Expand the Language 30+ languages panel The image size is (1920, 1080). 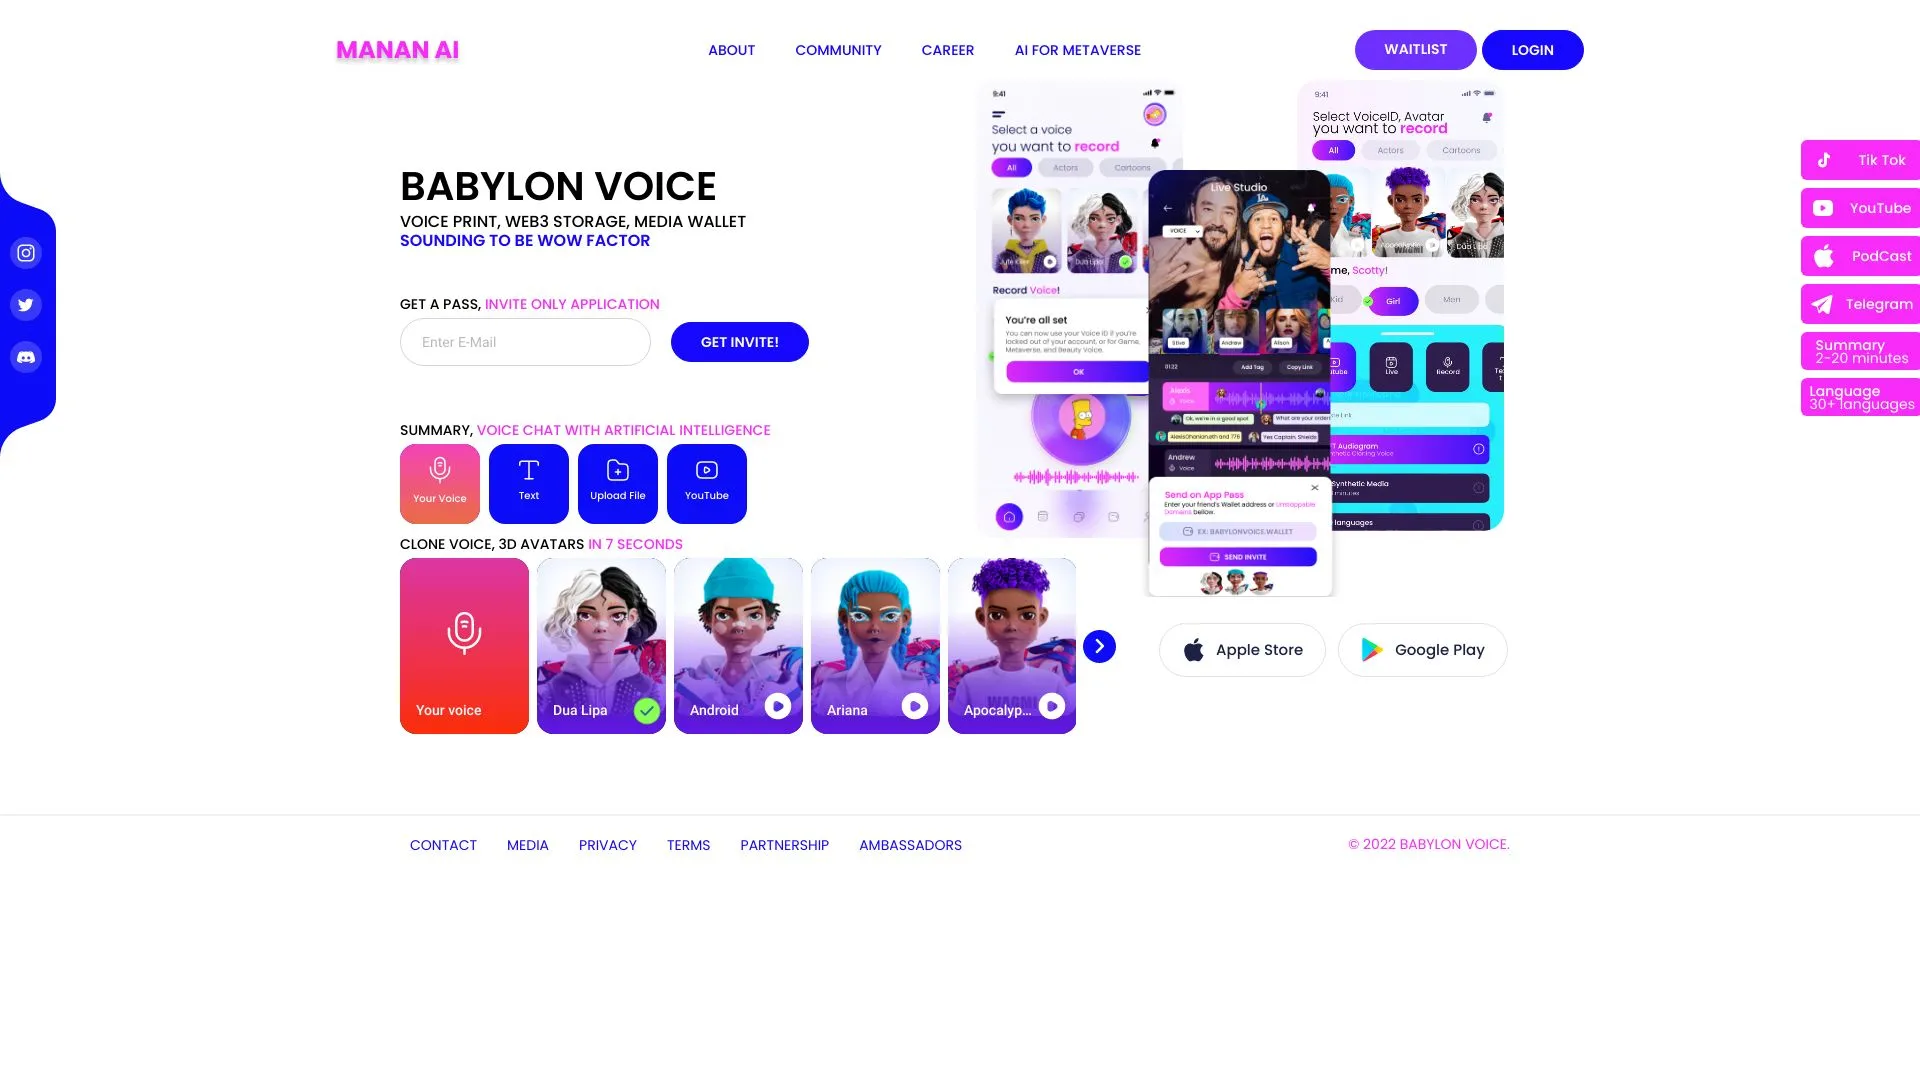(1862, 398)
